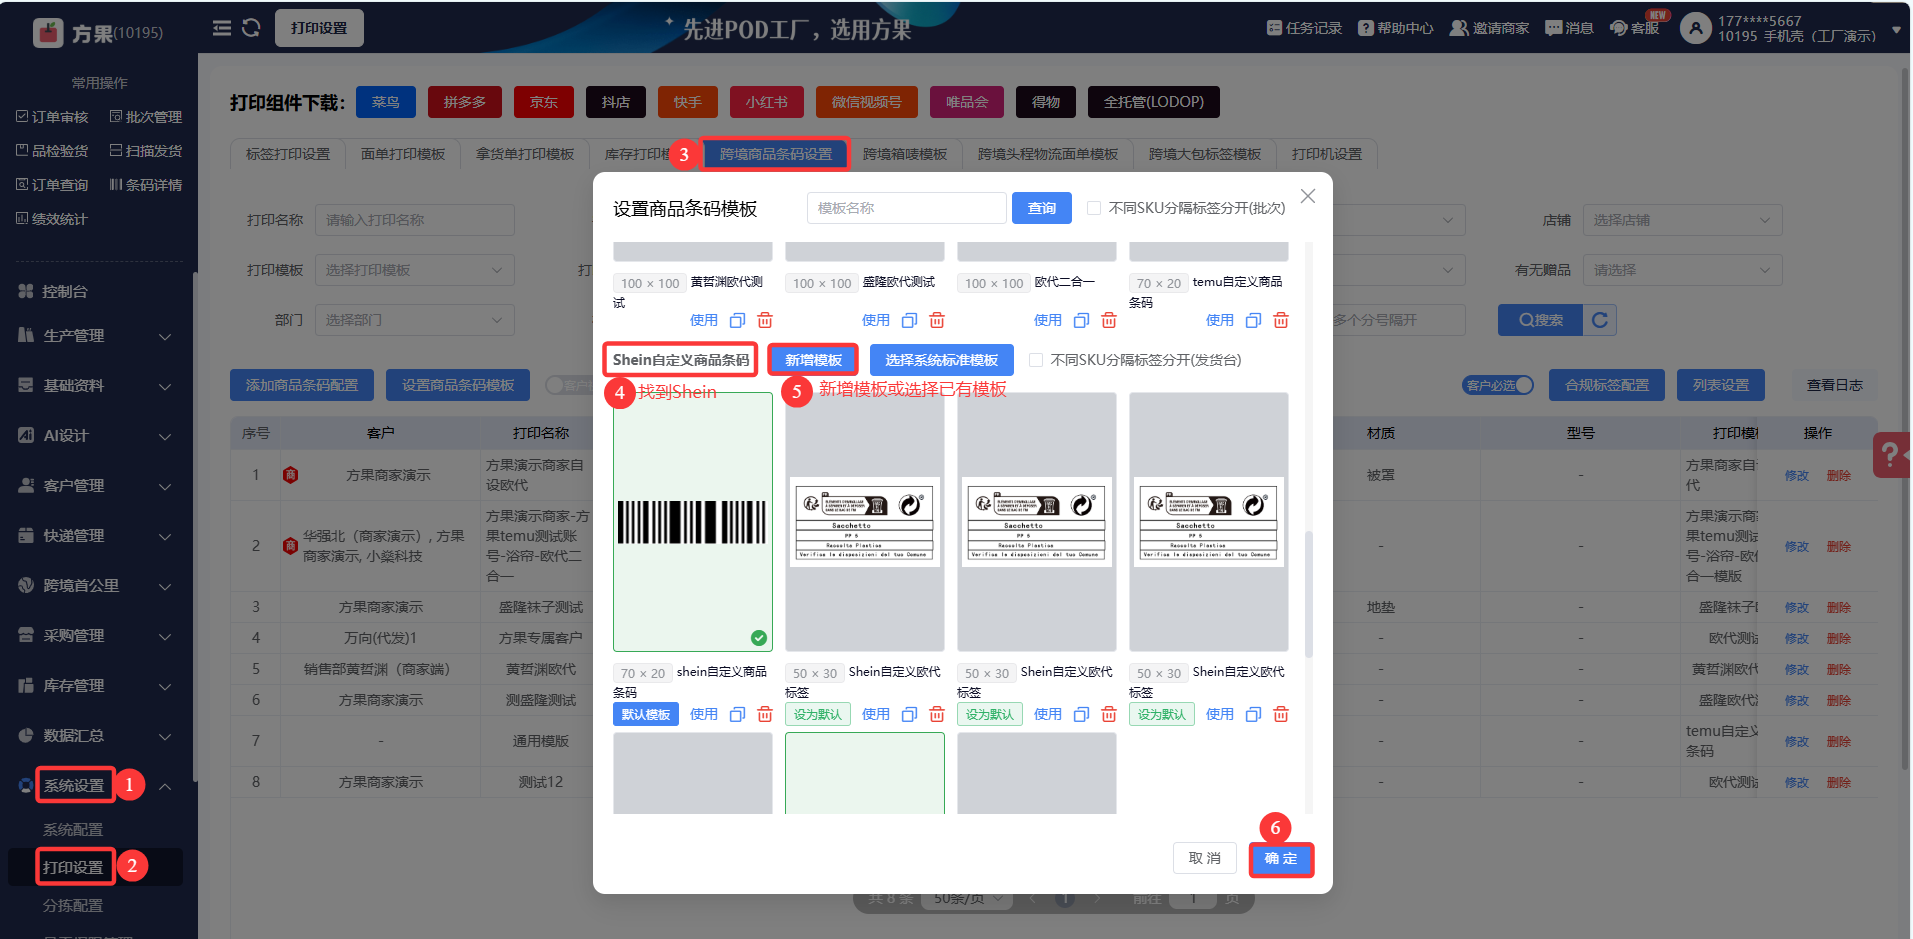Click 使用 for temu自定义商品条码 template

pos(1219,320)
